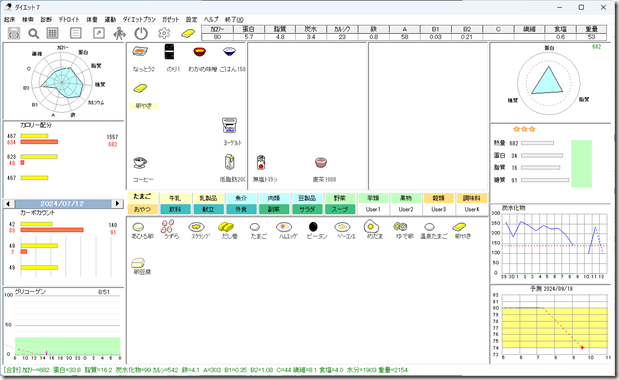The height and width of the screenshot is (380, 619).
Task: Open the 診断 menu
Action: click(46, 19)
